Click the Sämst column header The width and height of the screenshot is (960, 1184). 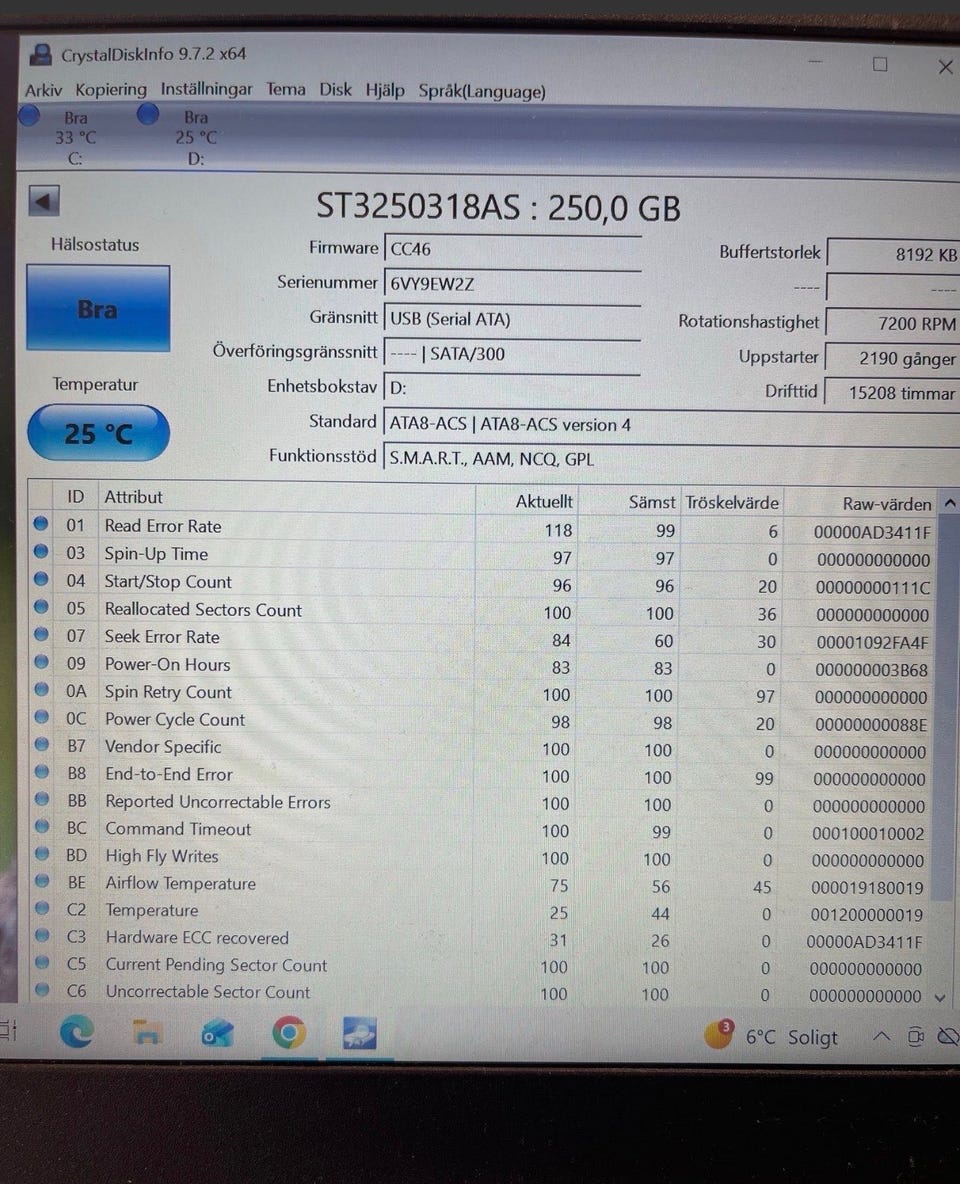tap(629, 502)
